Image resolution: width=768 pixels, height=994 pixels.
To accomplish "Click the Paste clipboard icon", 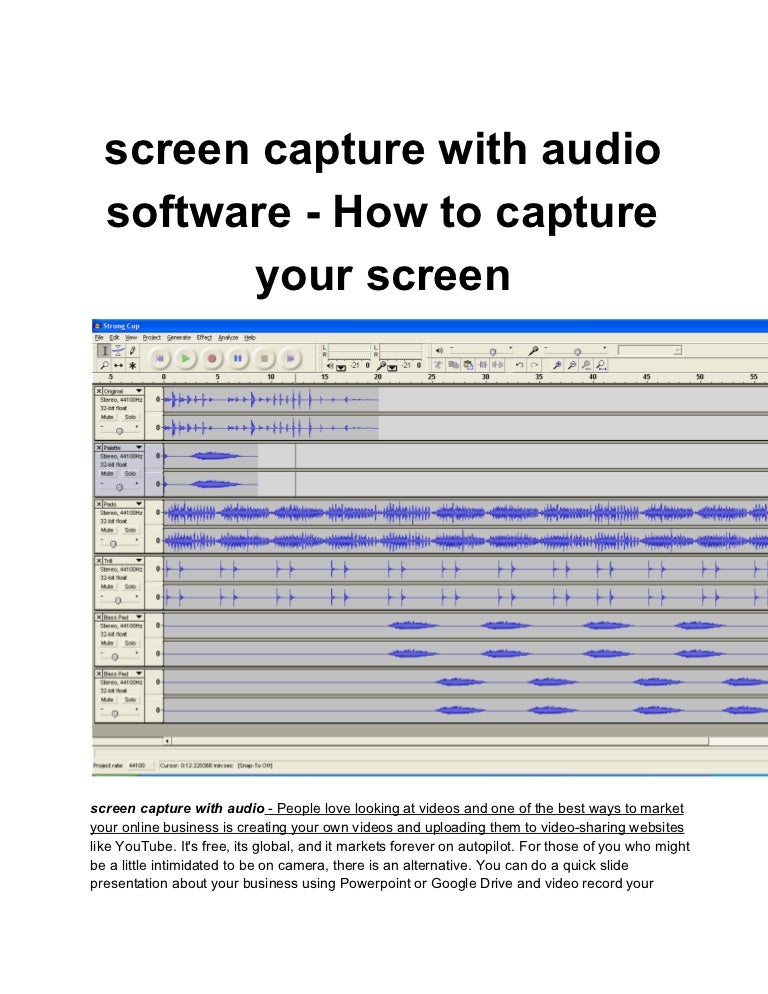I will pos(468,365).
